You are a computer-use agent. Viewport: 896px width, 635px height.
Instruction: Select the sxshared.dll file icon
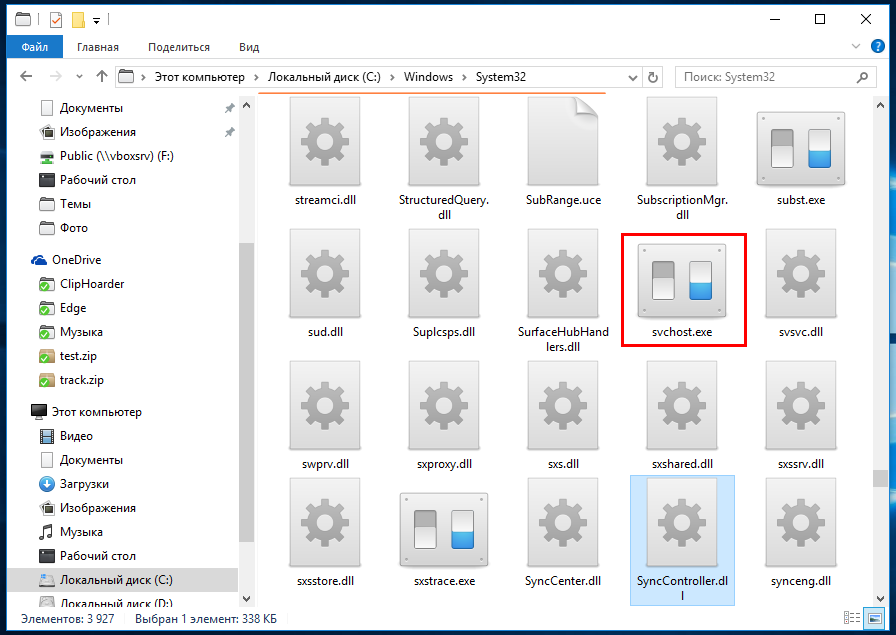[x=682, y=405]
